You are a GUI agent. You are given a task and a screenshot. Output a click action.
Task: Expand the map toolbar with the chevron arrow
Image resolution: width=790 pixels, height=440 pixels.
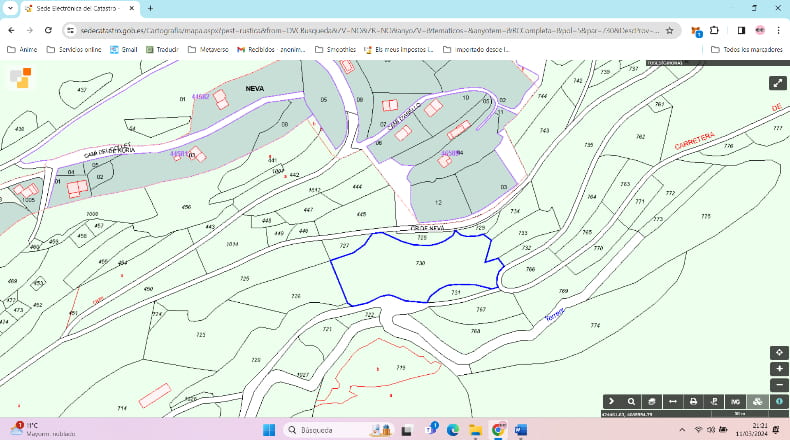[612, 402]
